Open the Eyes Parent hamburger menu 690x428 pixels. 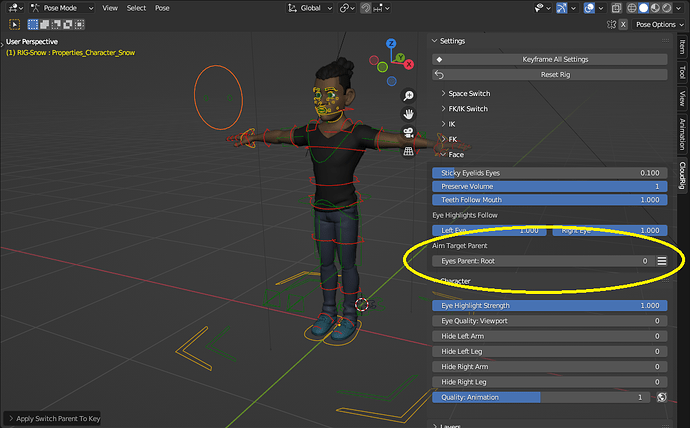pos(661,261)
